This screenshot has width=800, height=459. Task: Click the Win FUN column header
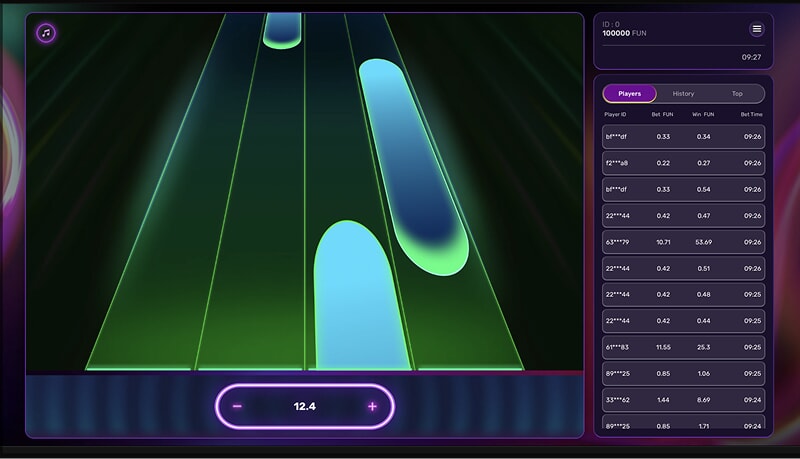click(703, 114)
